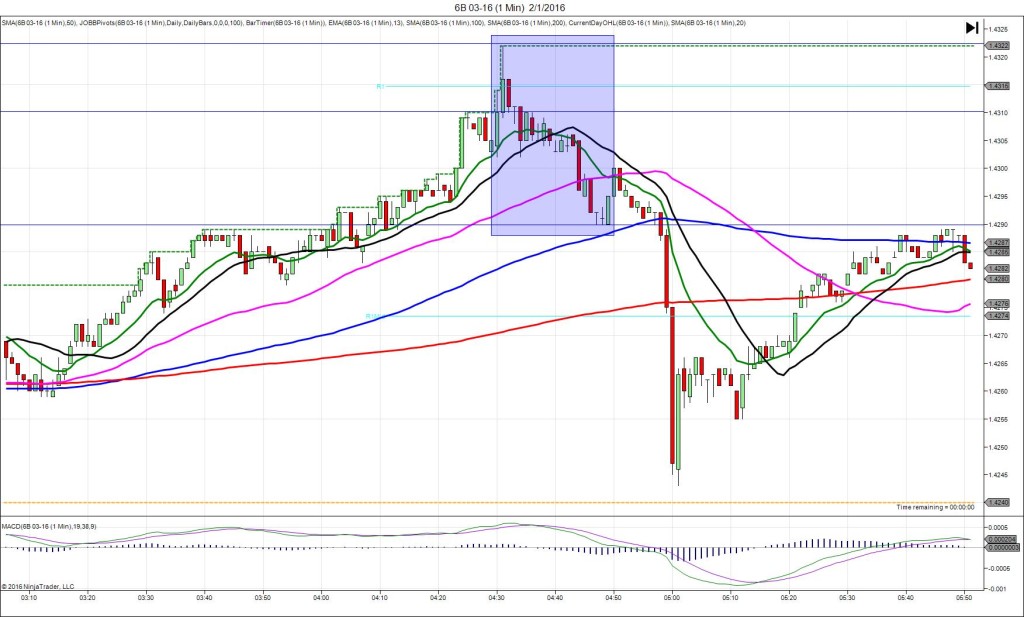Click the 1.4322 price marker on axis
Viewport: 1024px width, 617px height.
pyautogui.click(x=999, y=45)
